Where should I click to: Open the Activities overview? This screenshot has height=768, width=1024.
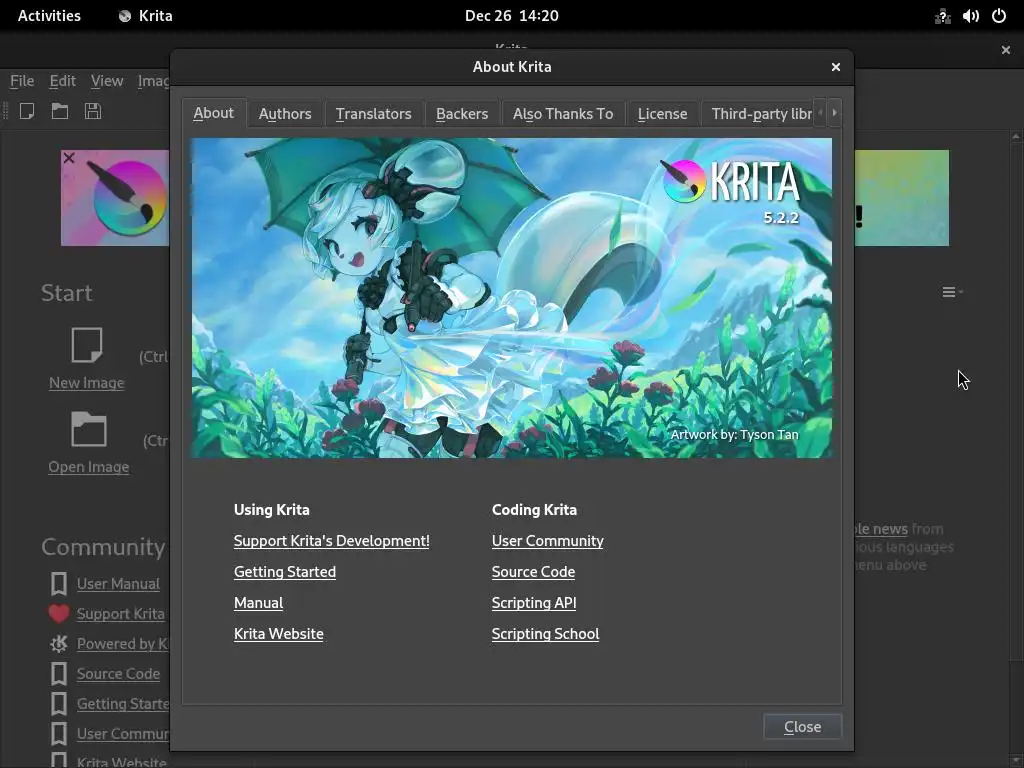tap(49, 16)
